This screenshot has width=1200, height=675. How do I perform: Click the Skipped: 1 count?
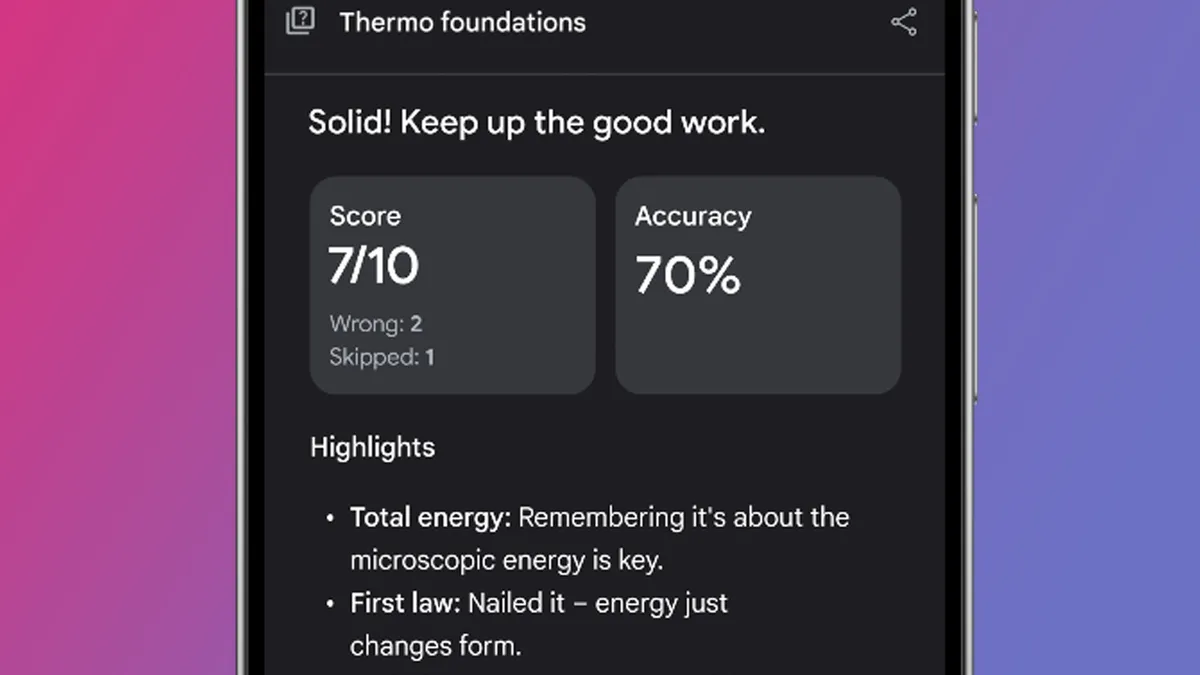(382, 357)
